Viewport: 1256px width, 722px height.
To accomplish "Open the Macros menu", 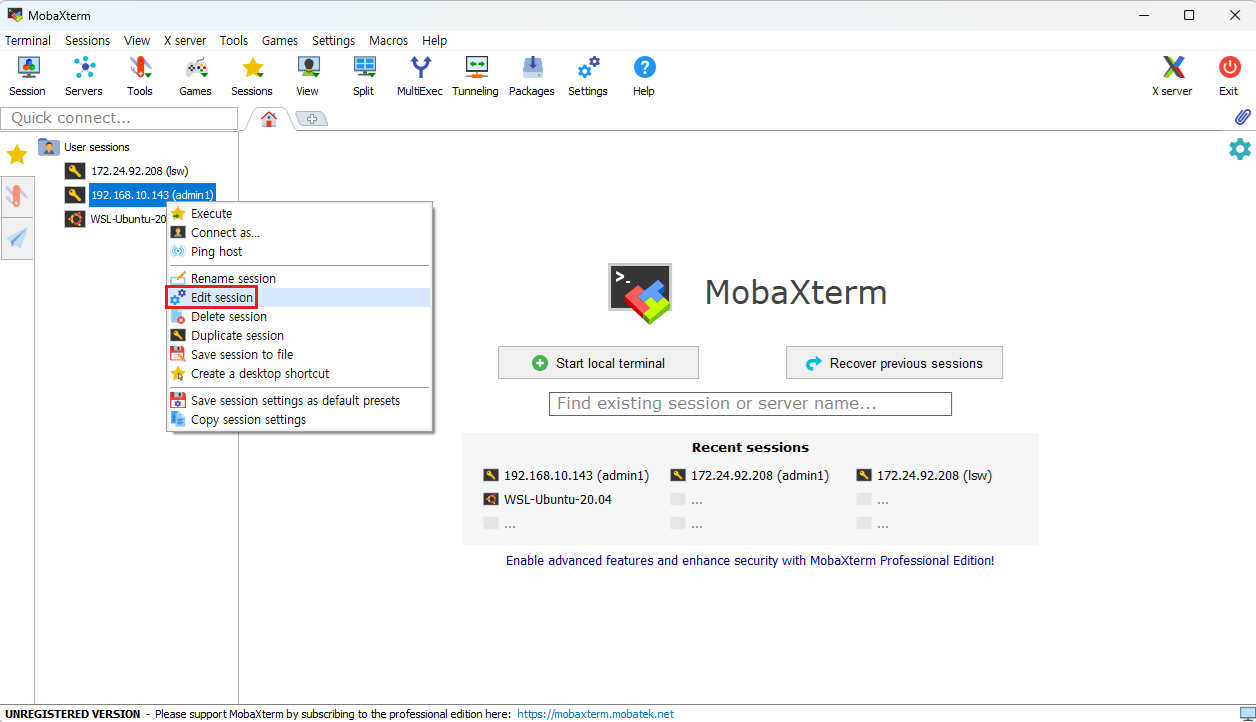I will pyautogui.click(x=388, y=41).
